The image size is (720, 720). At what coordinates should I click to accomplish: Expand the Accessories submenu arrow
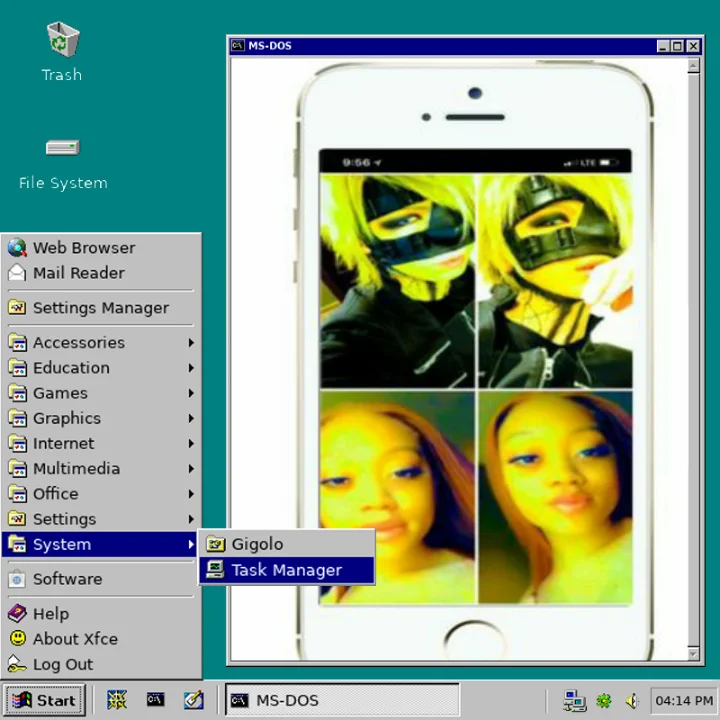point(191,343)
